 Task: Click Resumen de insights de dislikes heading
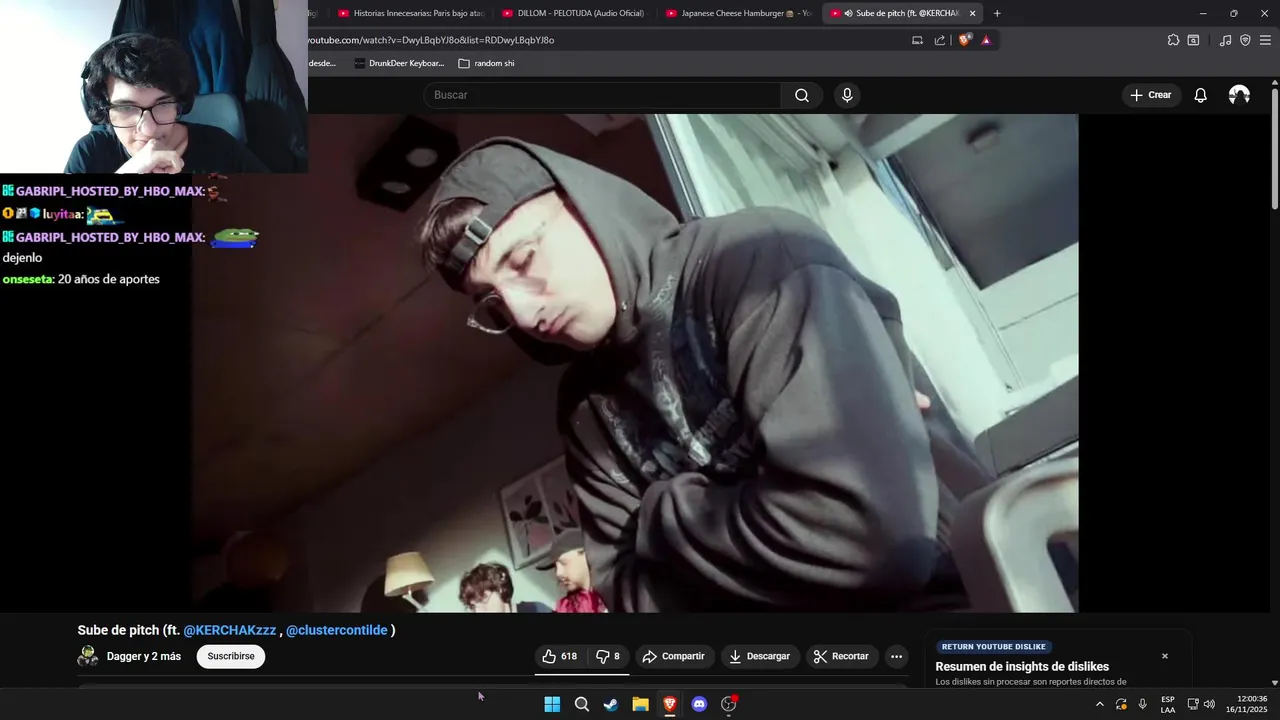click(1022, 667)
